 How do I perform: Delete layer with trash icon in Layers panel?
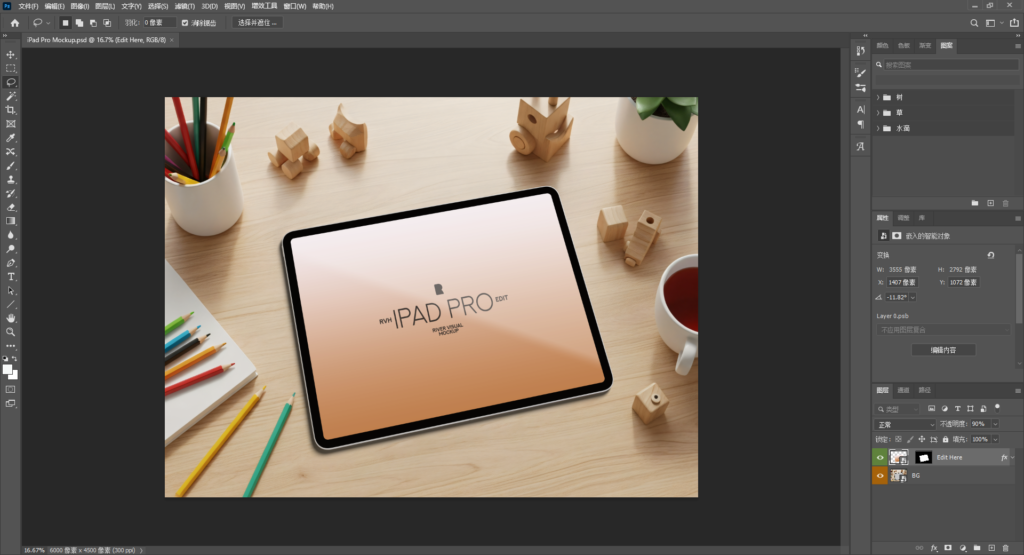(x=1006, y=548)
